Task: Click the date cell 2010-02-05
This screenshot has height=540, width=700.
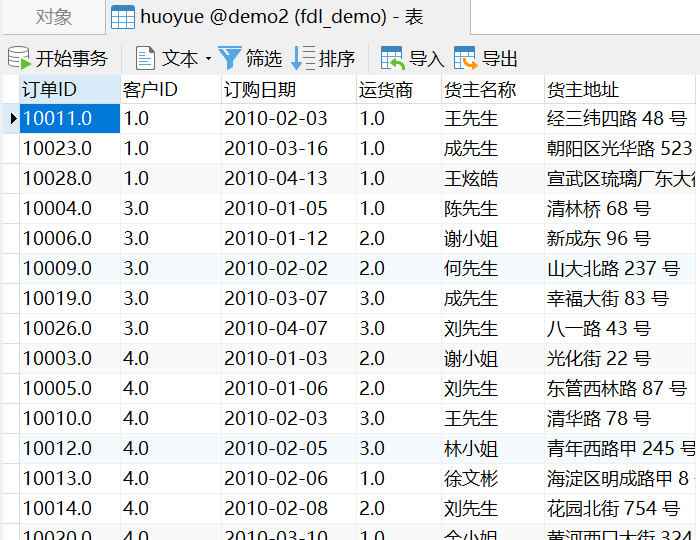Action: click(289, 449)
